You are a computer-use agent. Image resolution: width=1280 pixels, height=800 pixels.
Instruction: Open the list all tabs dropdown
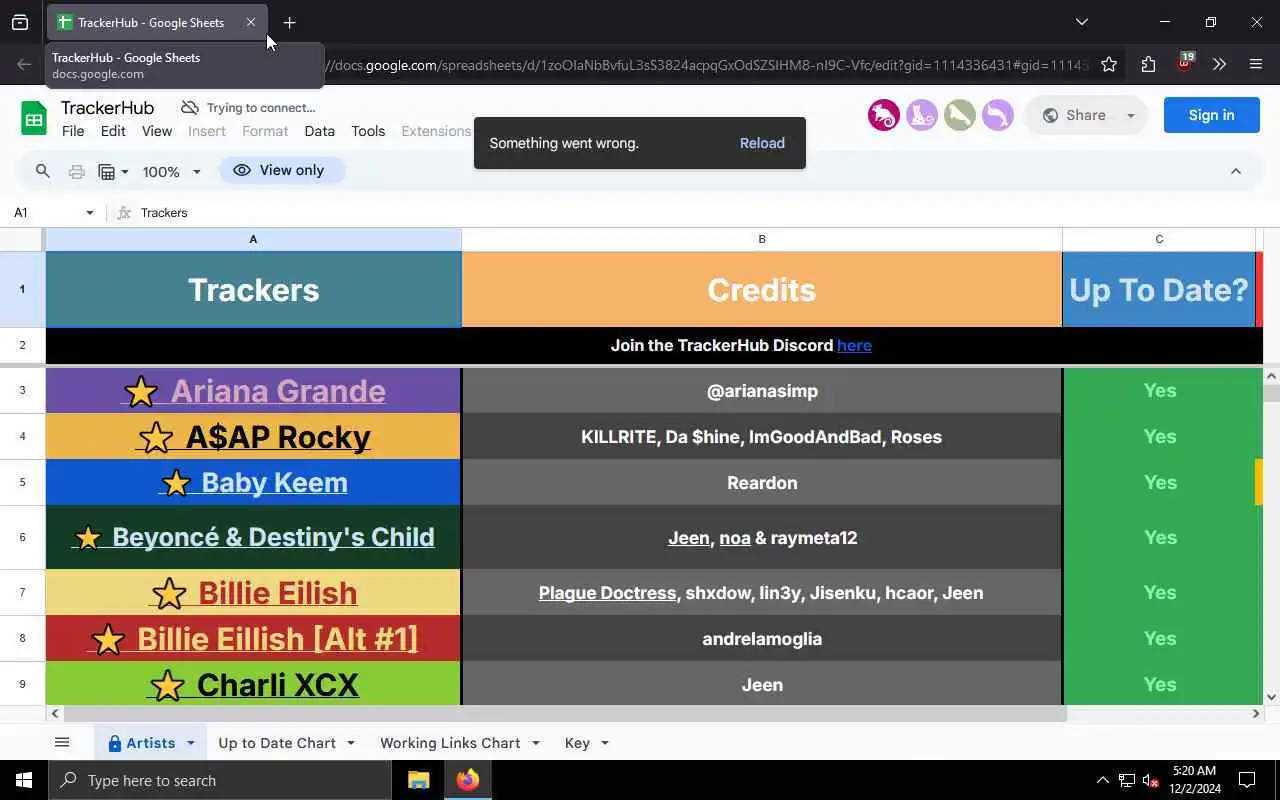pyautogui.click(x=1081, y=22)
